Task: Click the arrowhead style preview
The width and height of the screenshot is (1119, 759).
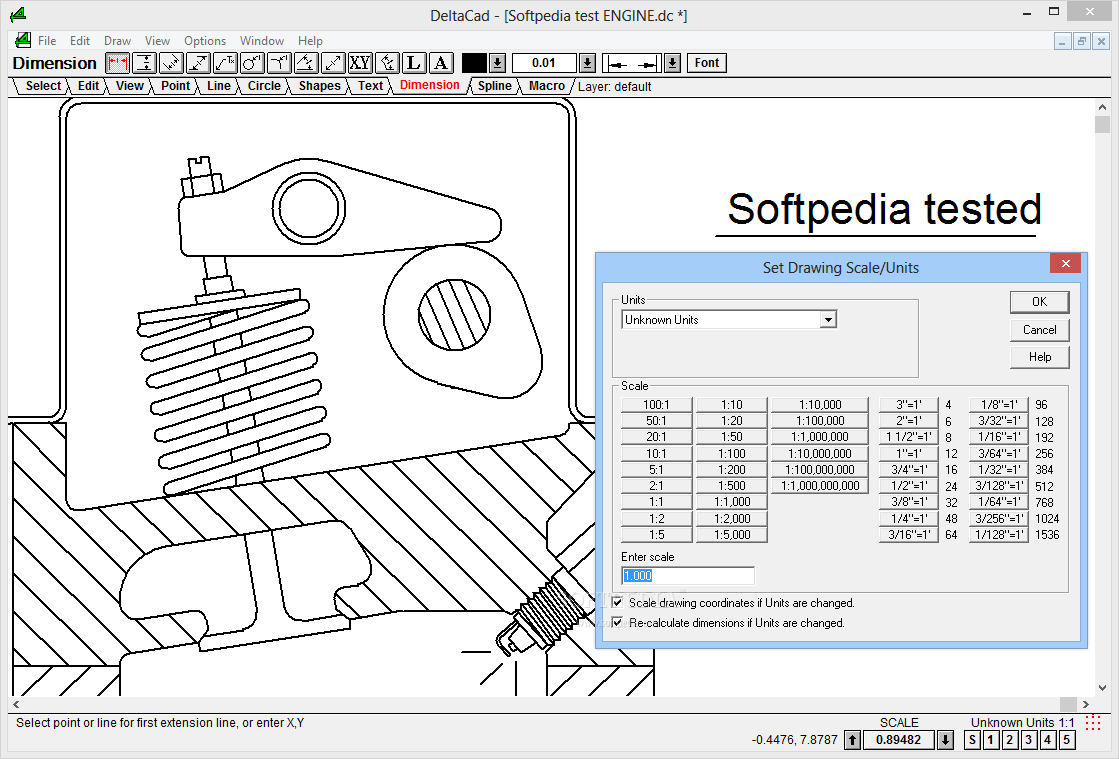Action: click(632, 63)
